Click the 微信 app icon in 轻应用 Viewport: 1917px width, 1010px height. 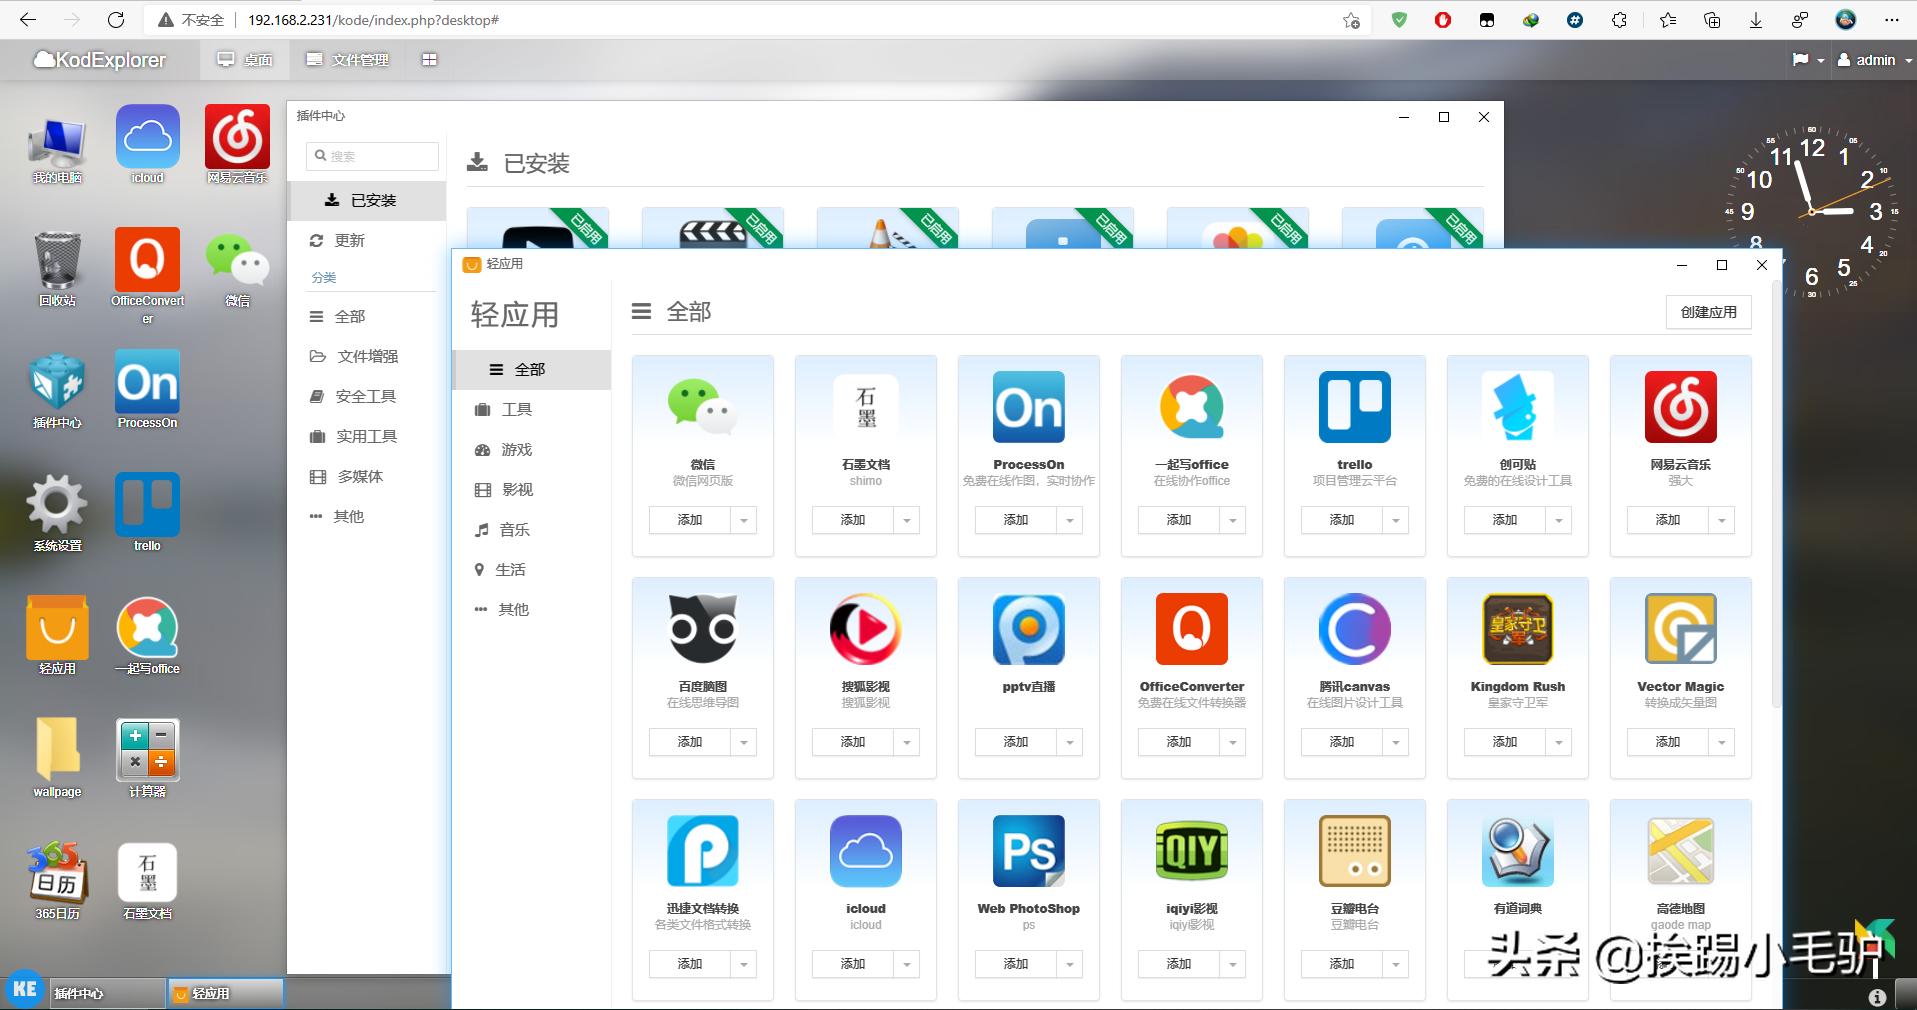703,407
